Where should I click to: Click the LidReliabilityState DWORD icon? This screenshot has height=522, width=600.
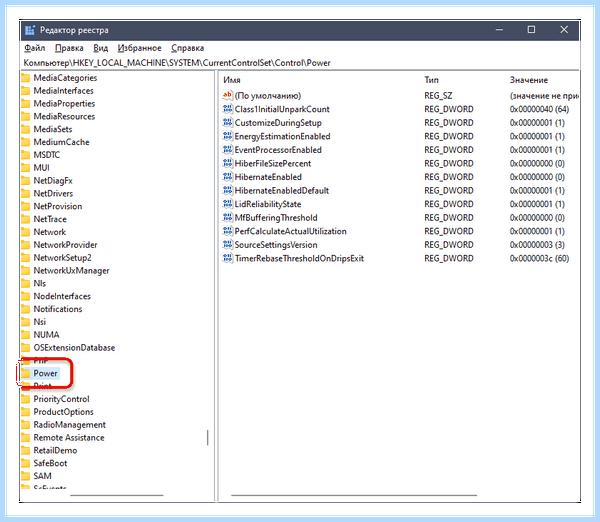(227, 204)
